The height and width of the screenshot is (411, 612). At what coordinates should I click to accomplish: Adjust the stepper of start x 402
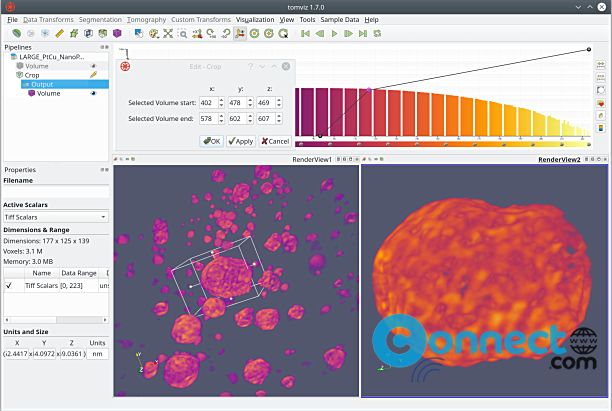click(221, 103)
